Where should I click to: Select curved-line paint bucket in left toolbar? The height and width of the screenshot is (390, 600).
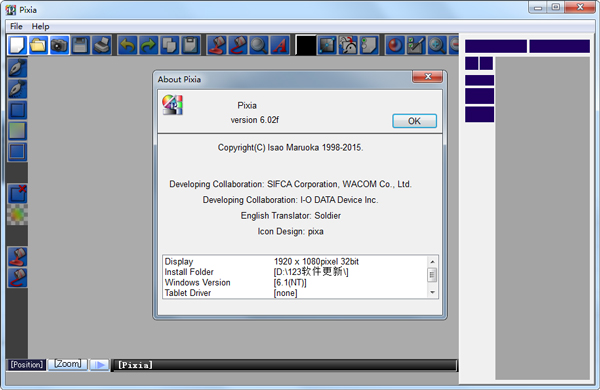coord(18,277)
